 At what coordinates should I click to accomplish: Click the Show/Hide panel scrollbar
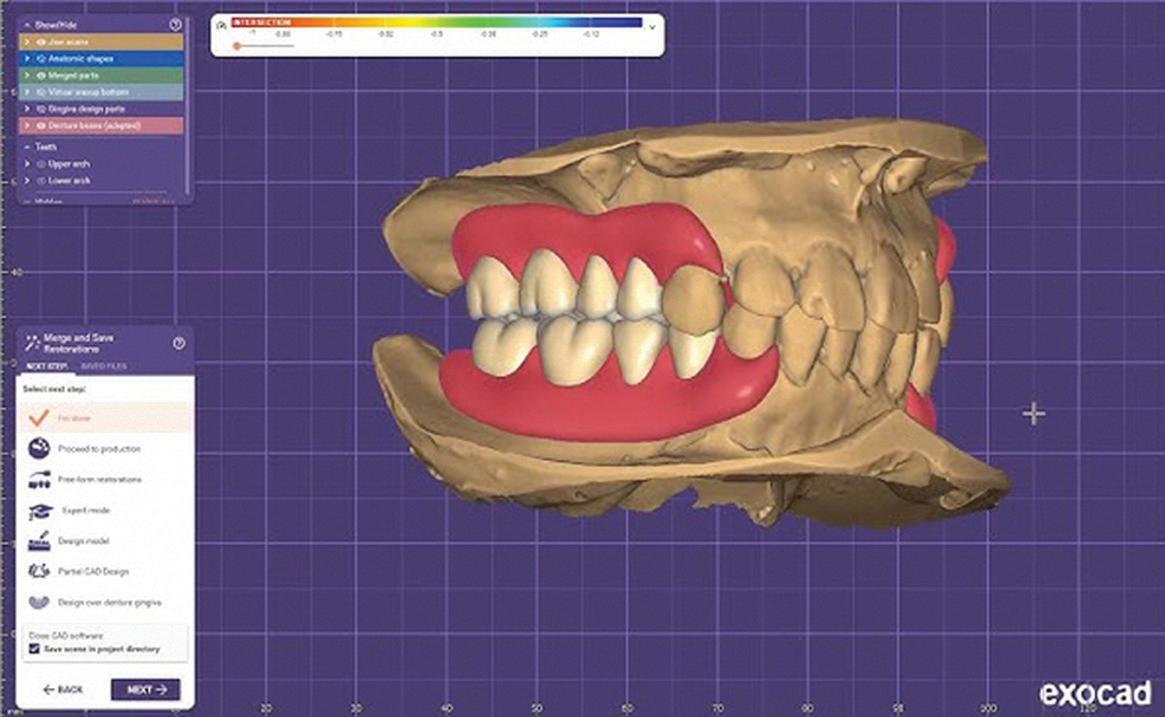coord(187,104)
